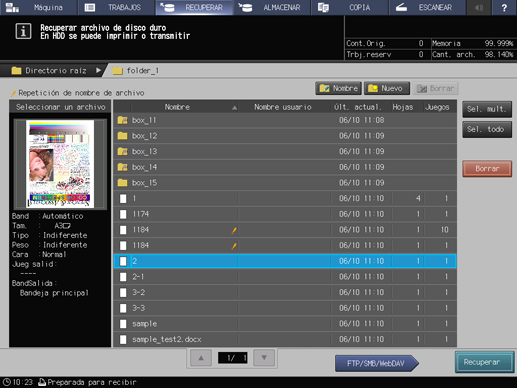Click Sel. todo to select all
The width and height of the screenshot is (517, 388).
click(x=487, y=129)
